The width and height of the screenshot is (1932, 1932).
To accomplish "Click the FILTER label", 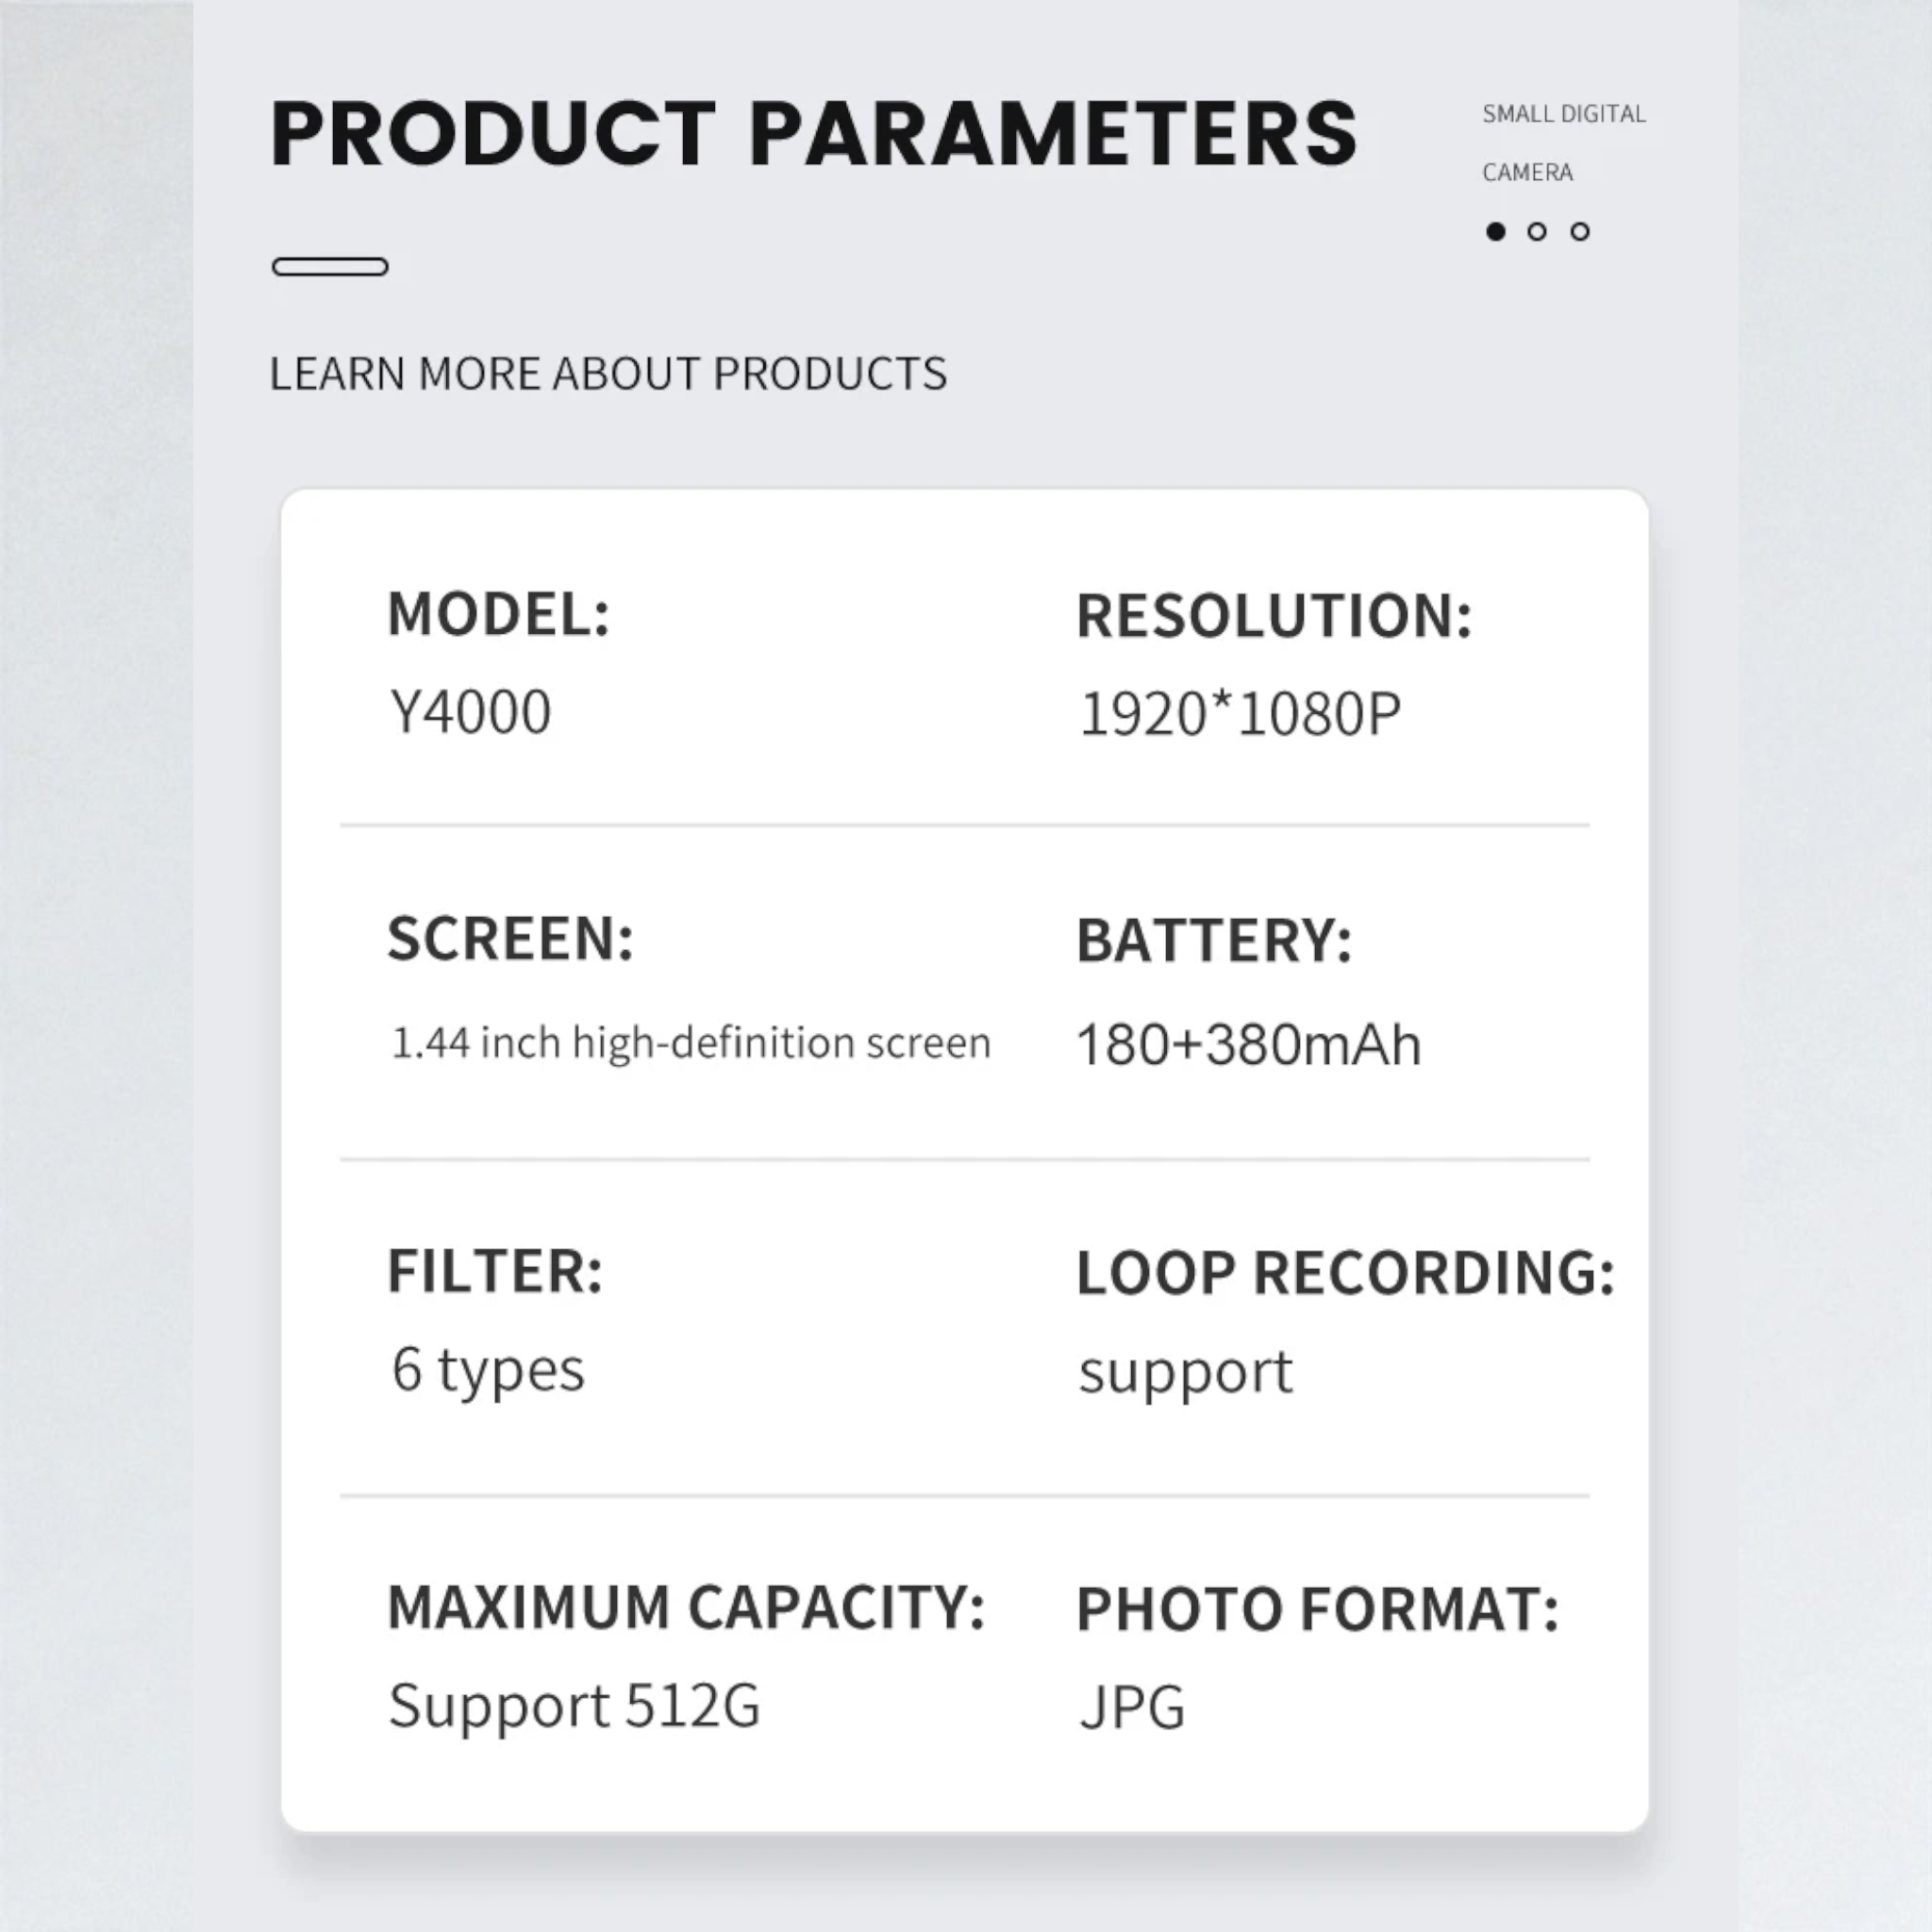I will point(495,1272).
